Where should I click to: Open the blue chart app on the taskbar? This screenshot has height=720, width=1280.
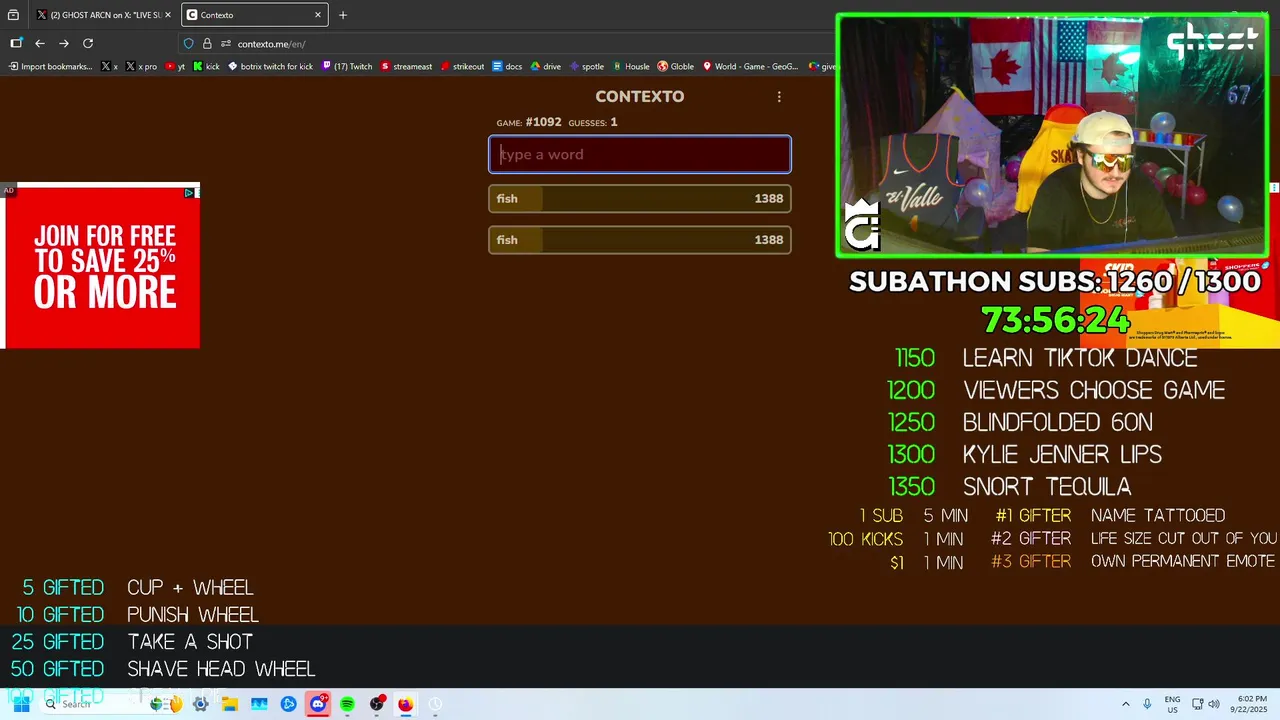[259, 704]
